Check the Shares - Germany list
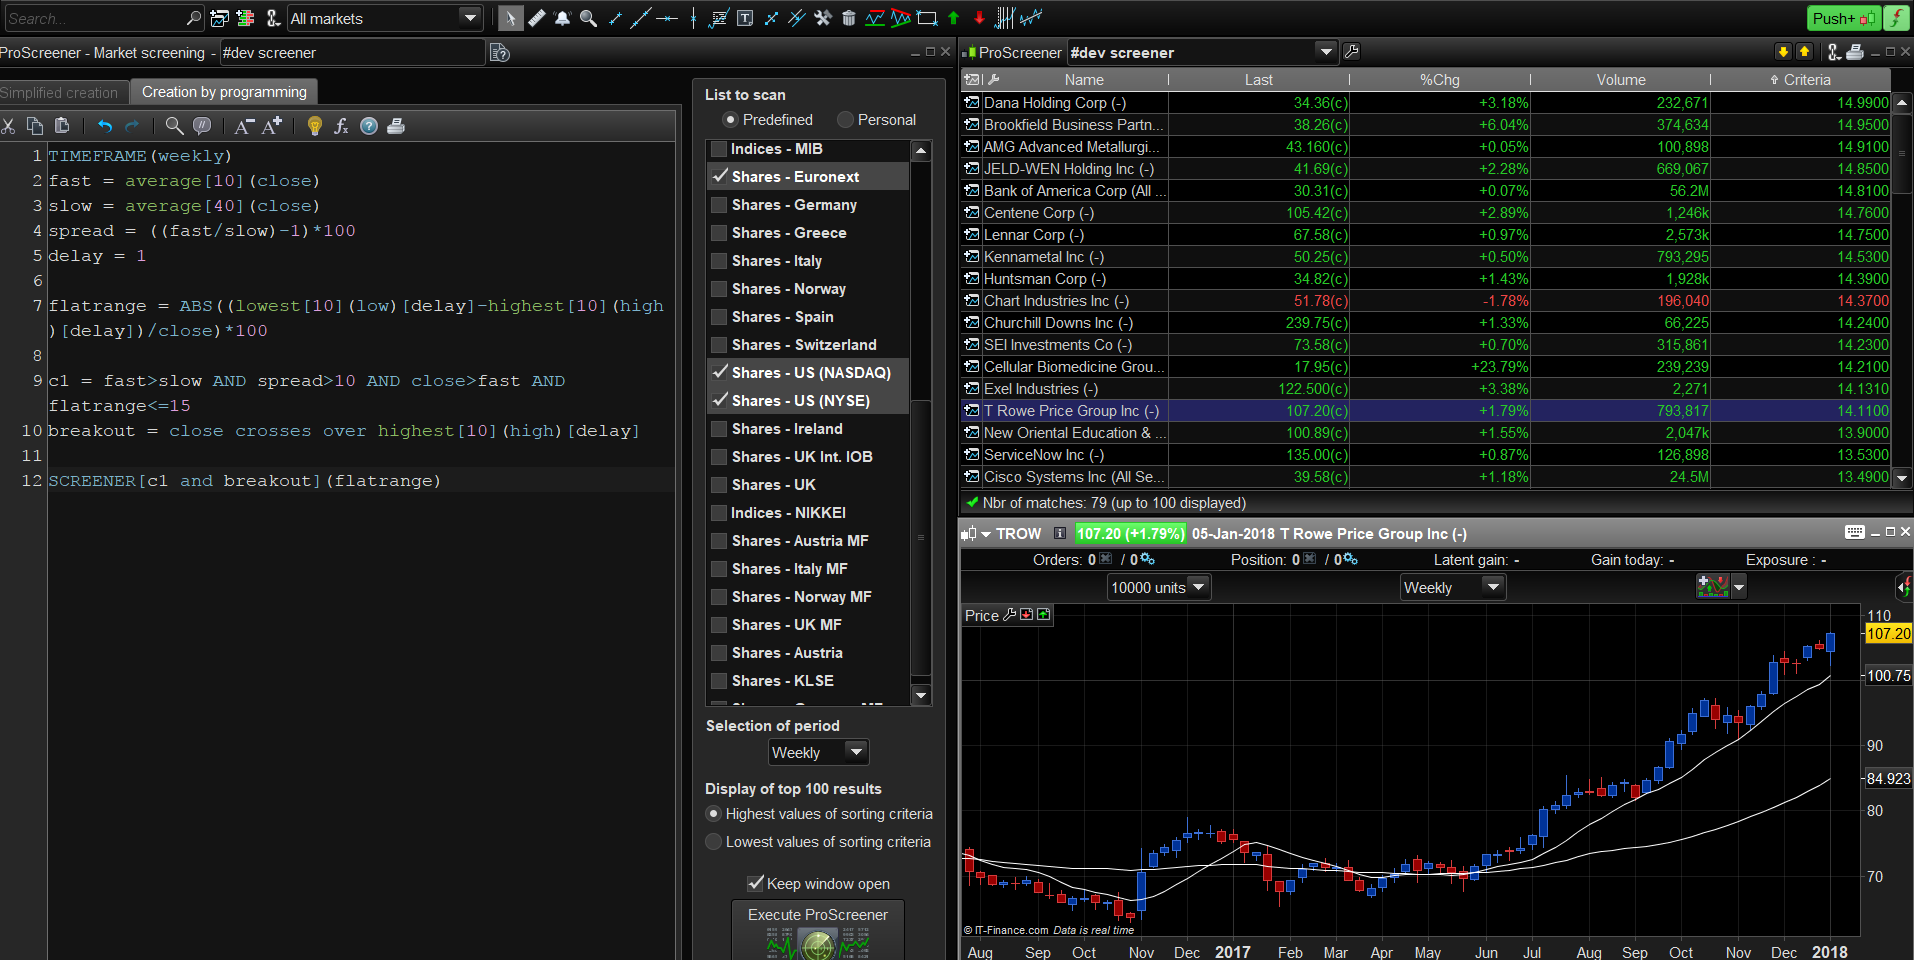1914x960 pixels. (719, 205)
